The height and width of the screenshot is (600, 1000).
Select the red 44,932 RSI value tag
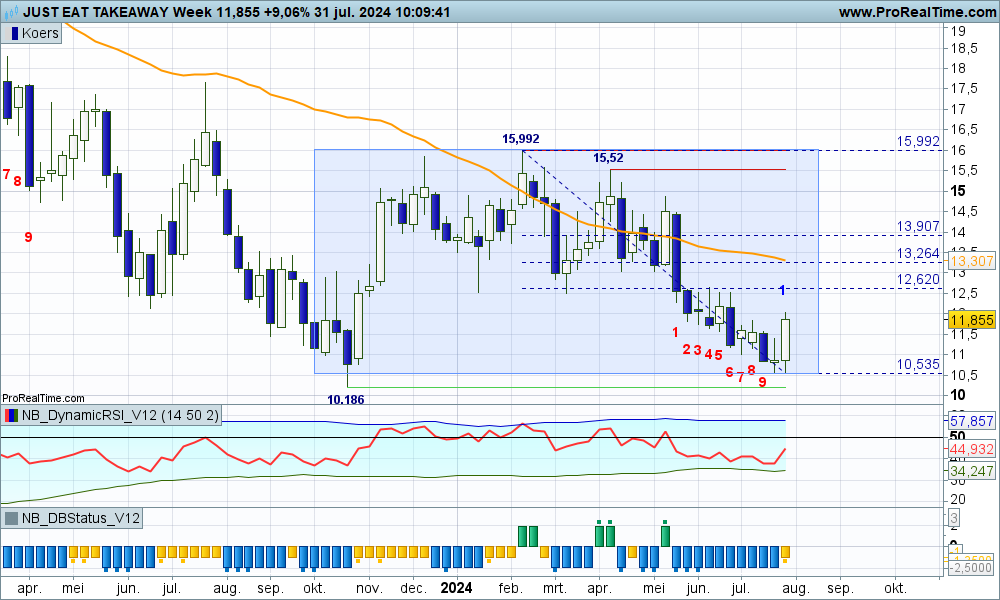pyautogui.click(x=970, y=449)
